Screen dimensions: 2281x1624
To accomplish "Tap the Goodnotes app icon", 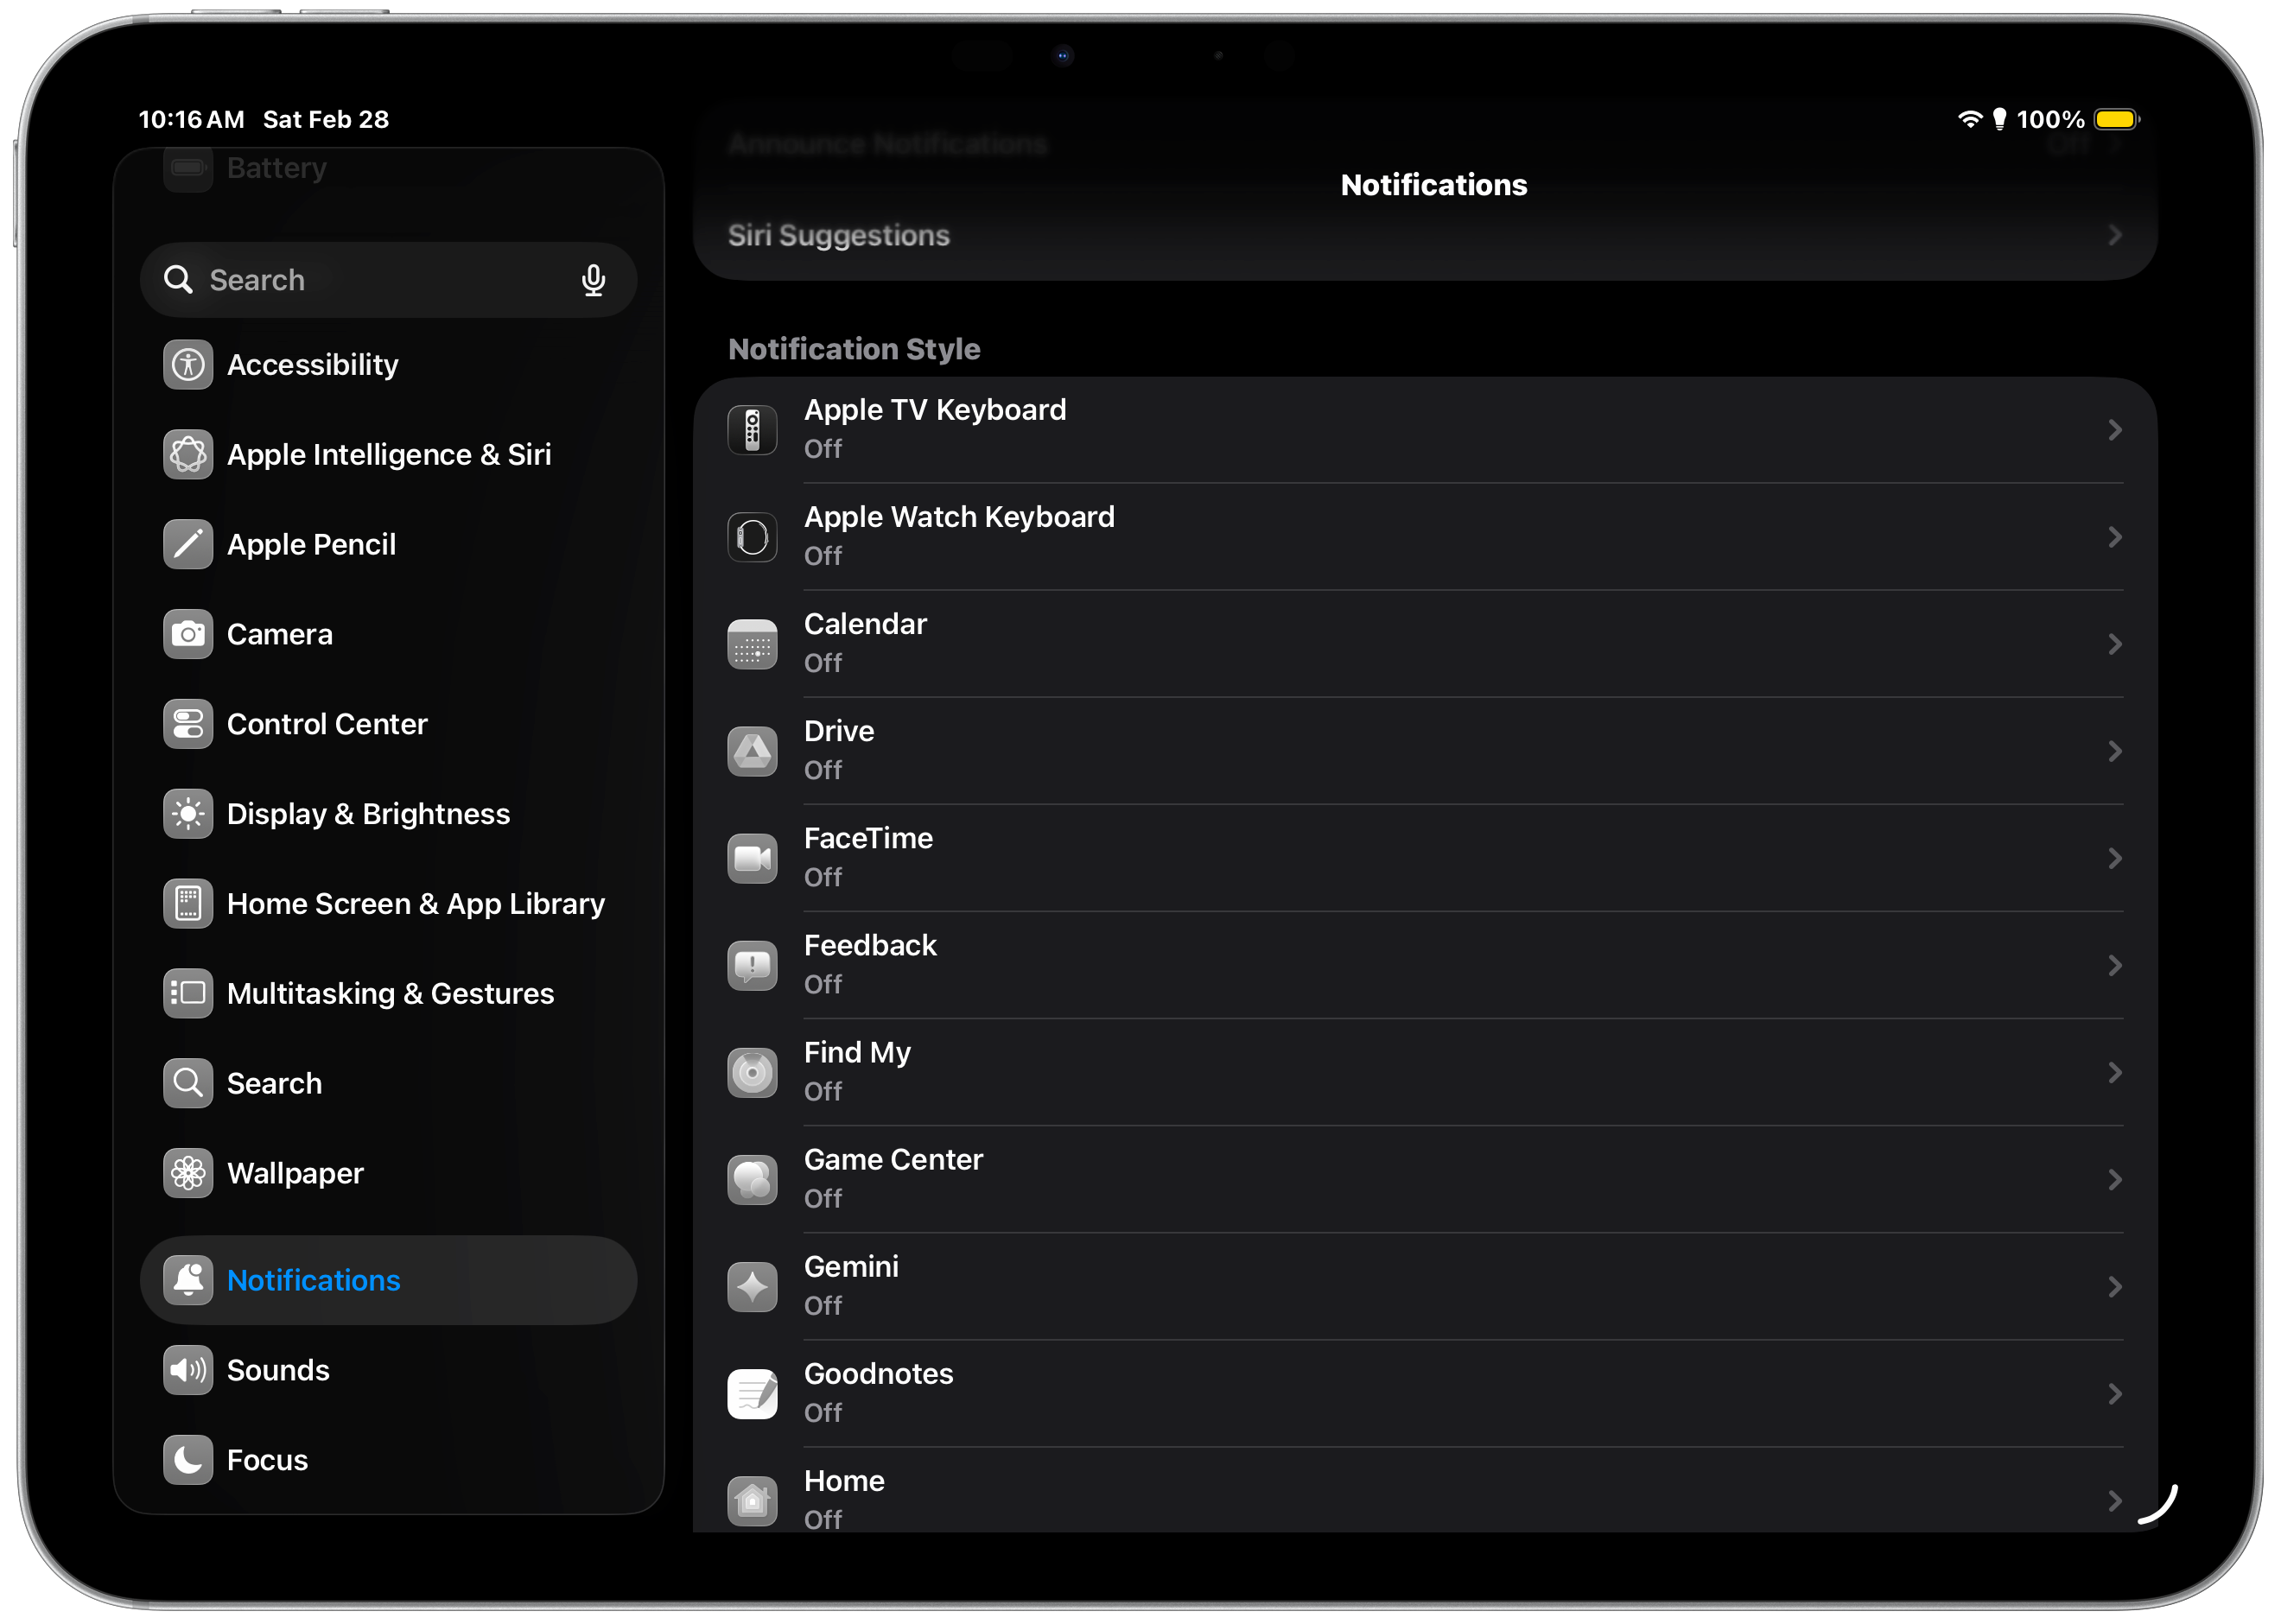I will click(752, 1393).
